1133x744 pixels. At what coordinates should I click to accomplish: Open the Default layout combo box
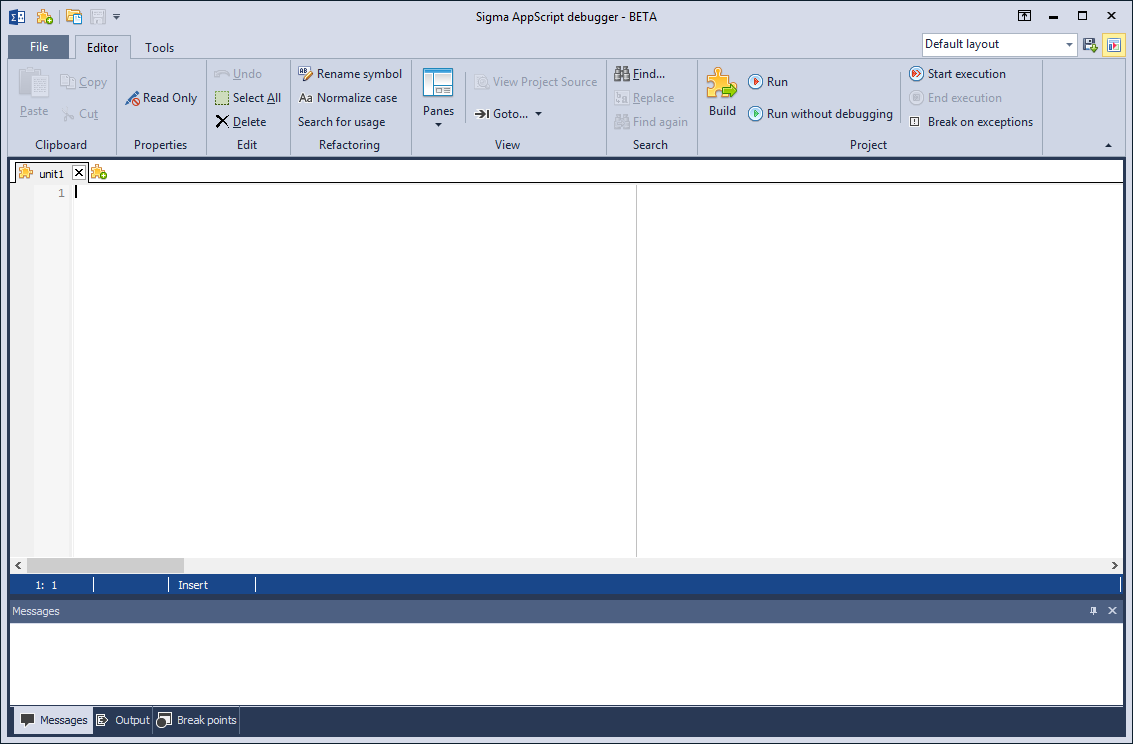[999, 44]
